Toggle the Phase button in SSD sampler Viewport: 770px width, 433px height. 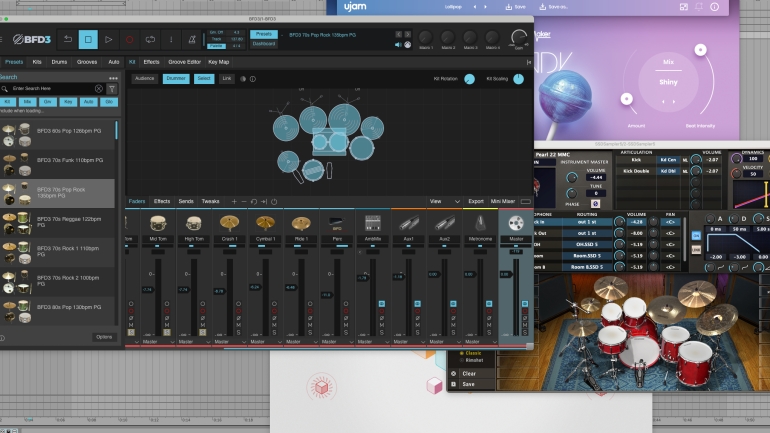(595, 204)
